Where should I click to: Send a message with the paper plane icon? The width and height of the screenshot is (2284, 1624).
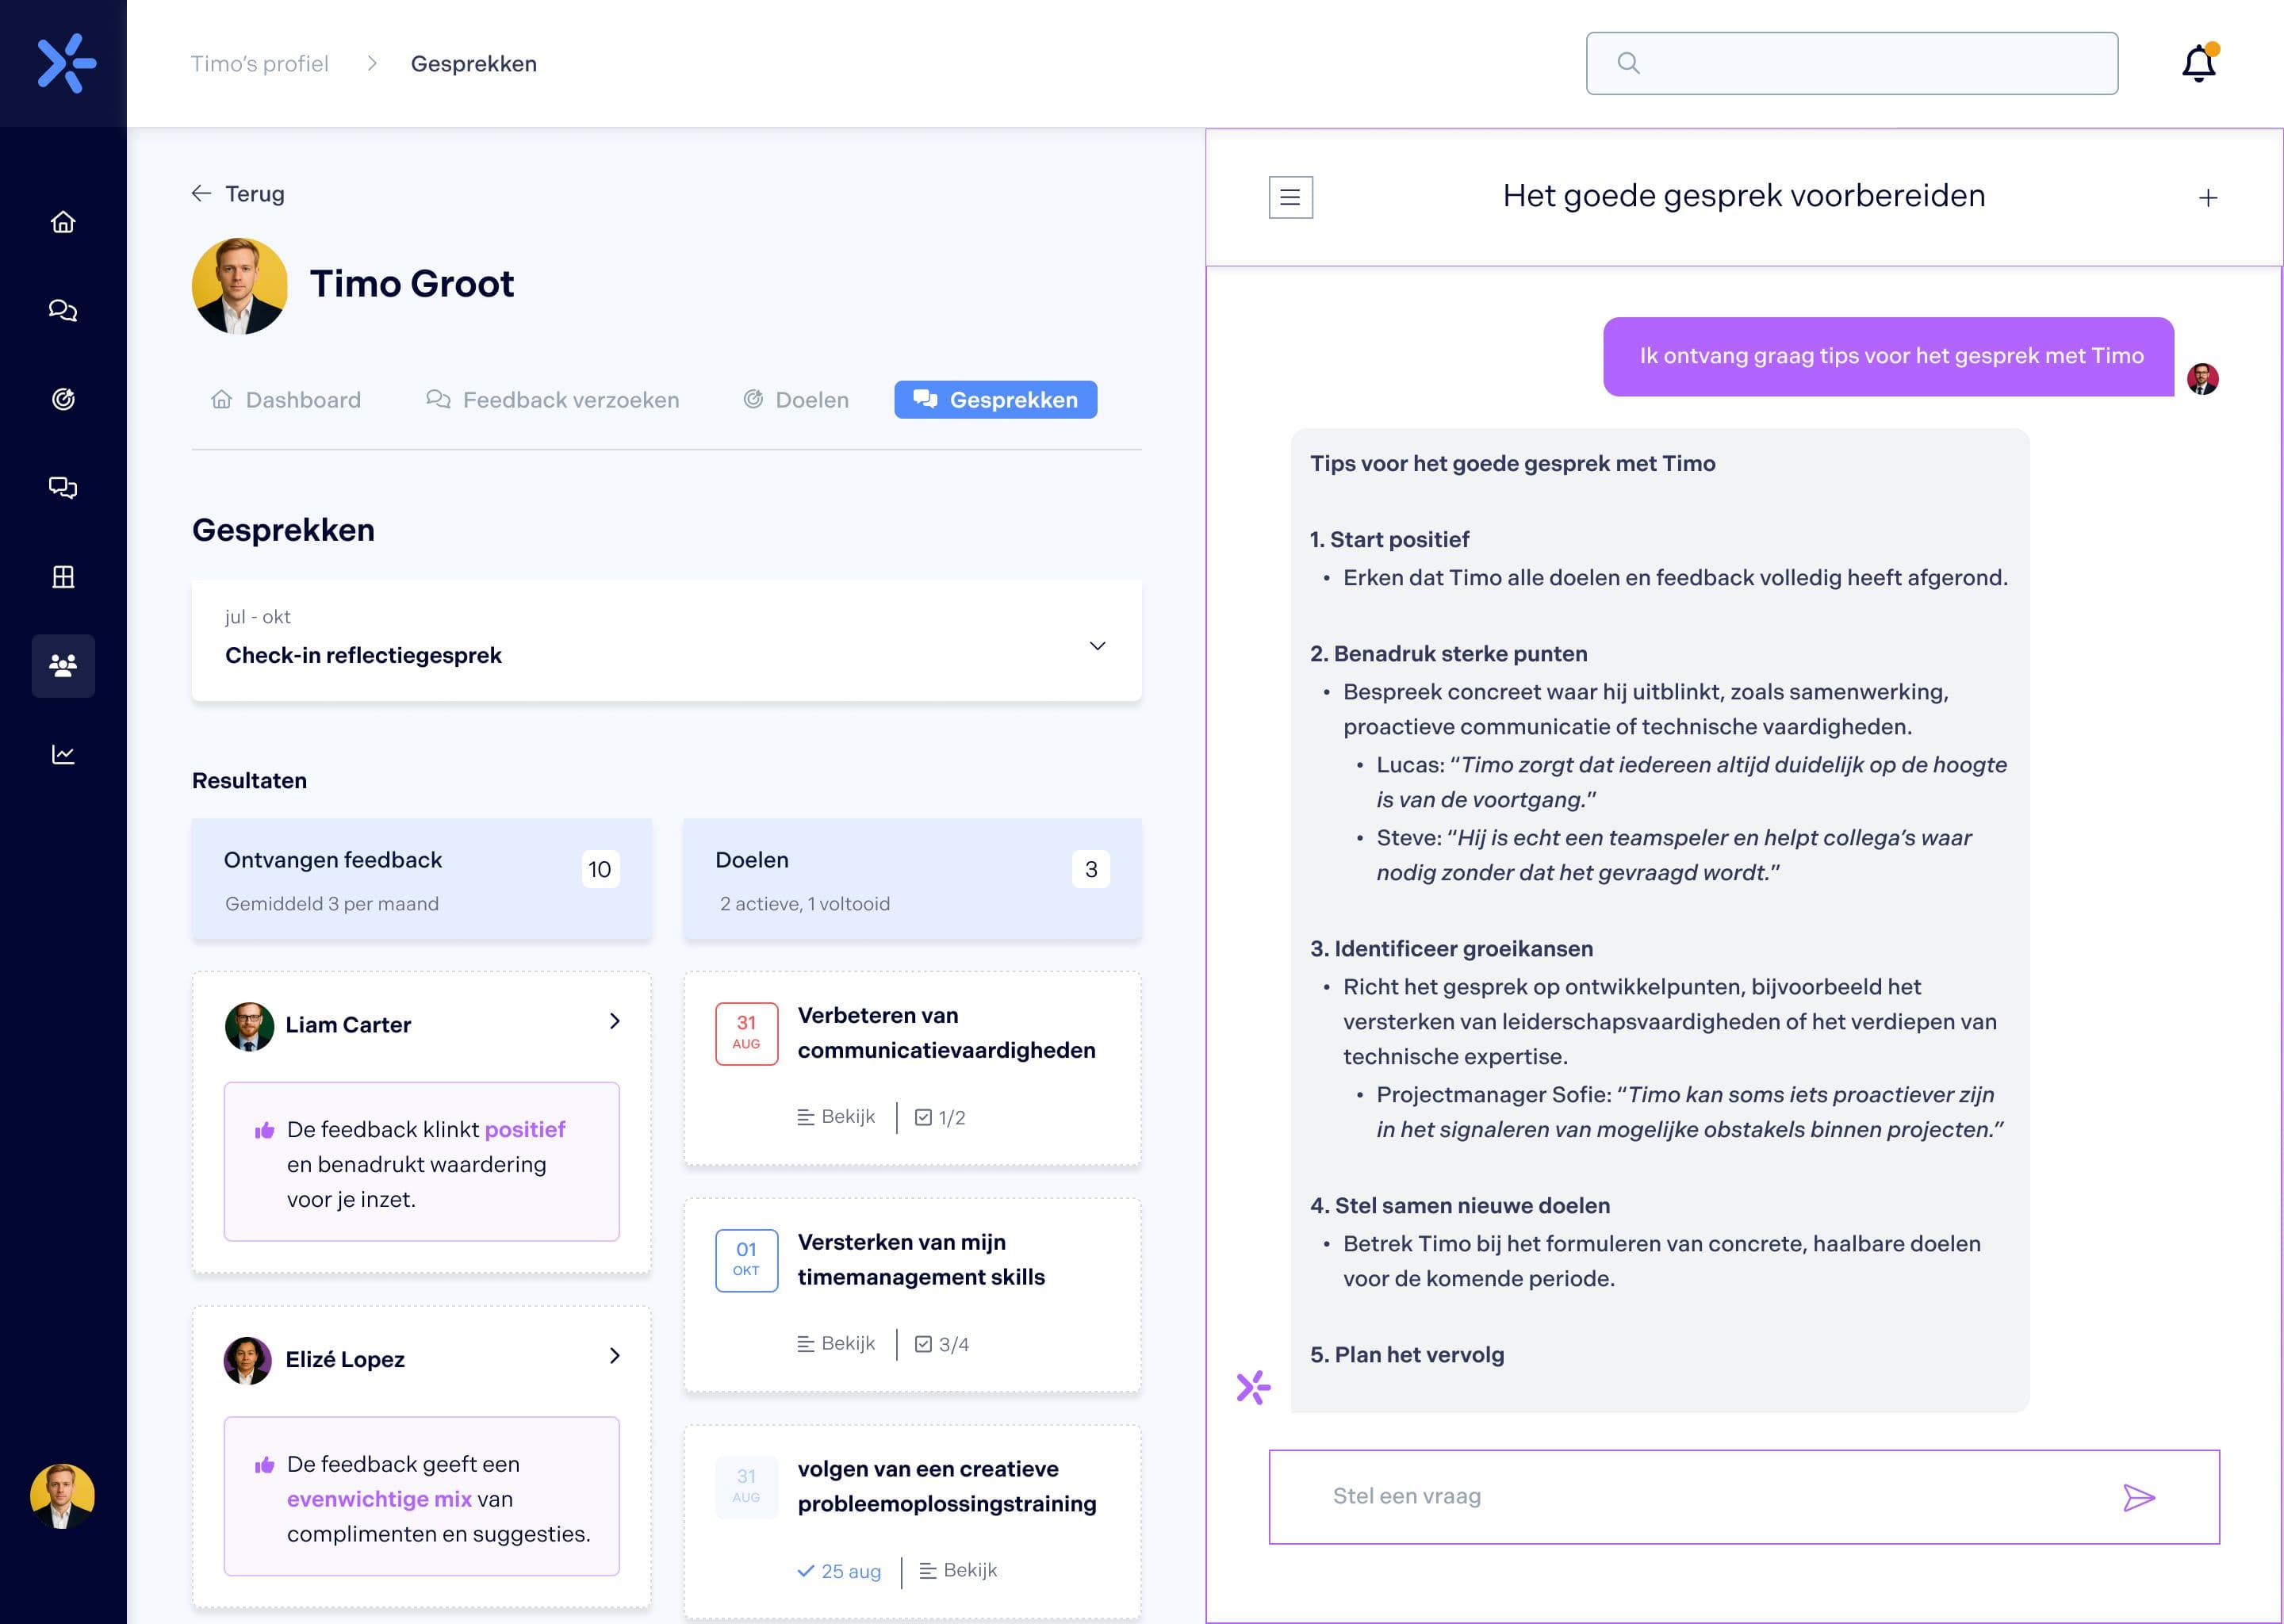click(2140, 1497)
